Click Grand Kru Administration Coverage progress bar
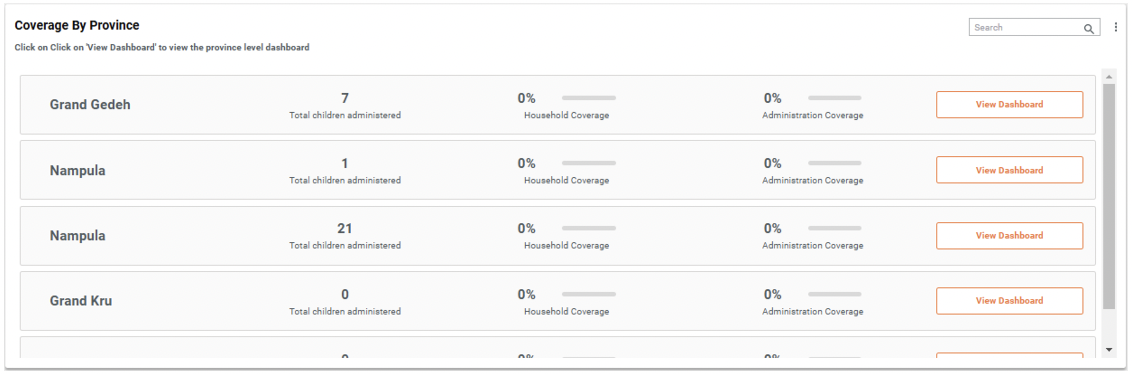 pos(835,294)
